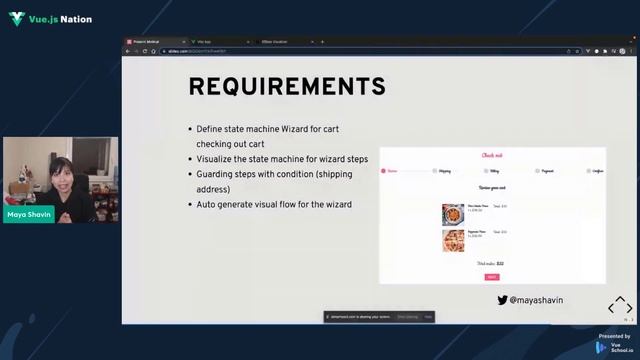Click the Maya Shavin name tag
Screen dimensions: 640x360
29,214
